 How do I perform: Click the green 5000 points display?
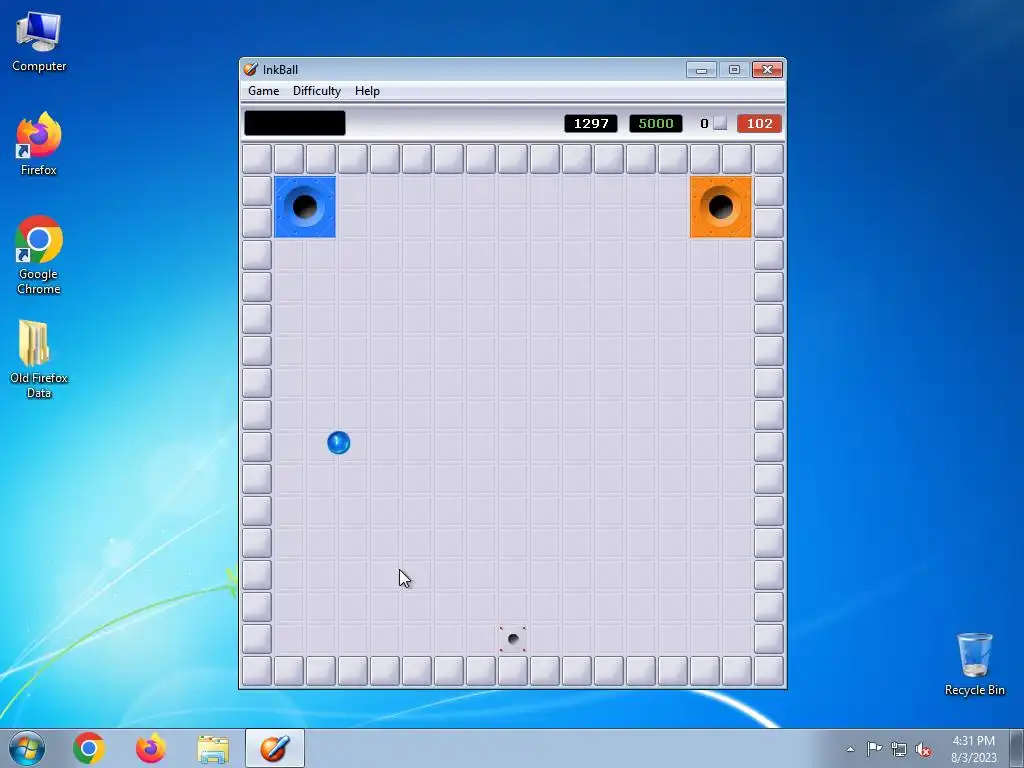point(656,123)
